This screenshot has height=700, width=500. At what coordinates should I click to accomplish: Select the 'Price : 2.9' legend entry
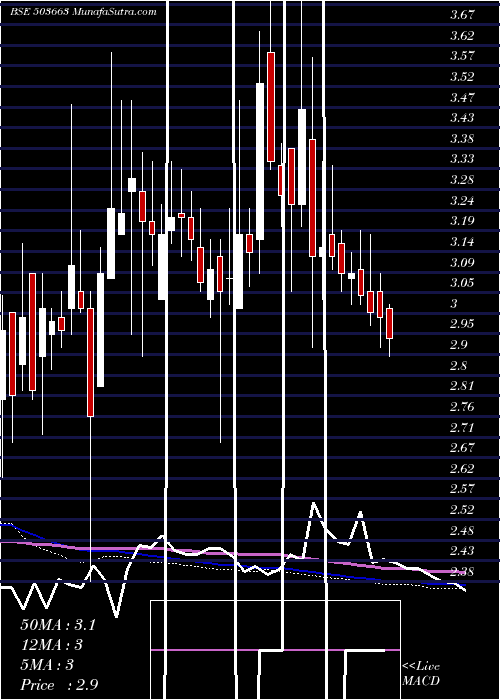pyautogui.click(x=59, y=685)
